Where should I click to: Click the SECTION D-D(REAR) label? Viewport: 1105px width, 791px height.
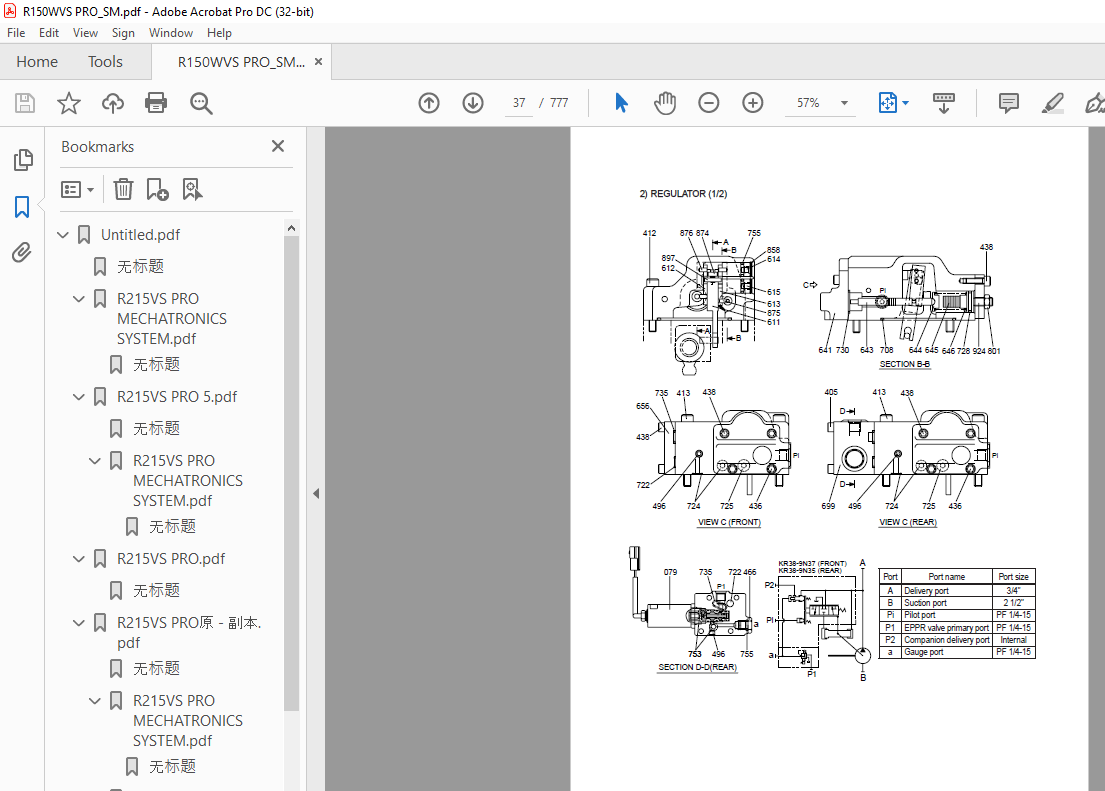(x=697, y=667)
